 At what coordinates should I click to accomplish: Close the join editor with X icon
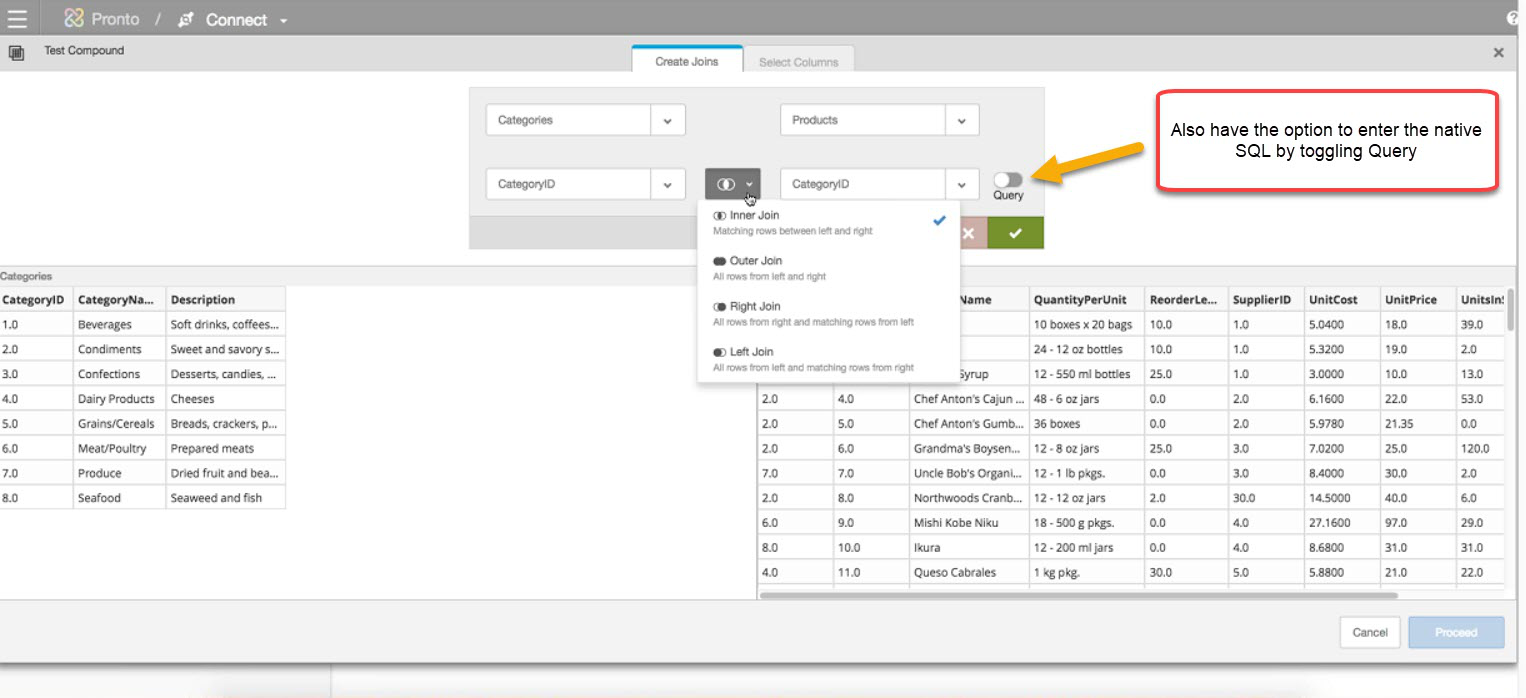coord(1498,53)
